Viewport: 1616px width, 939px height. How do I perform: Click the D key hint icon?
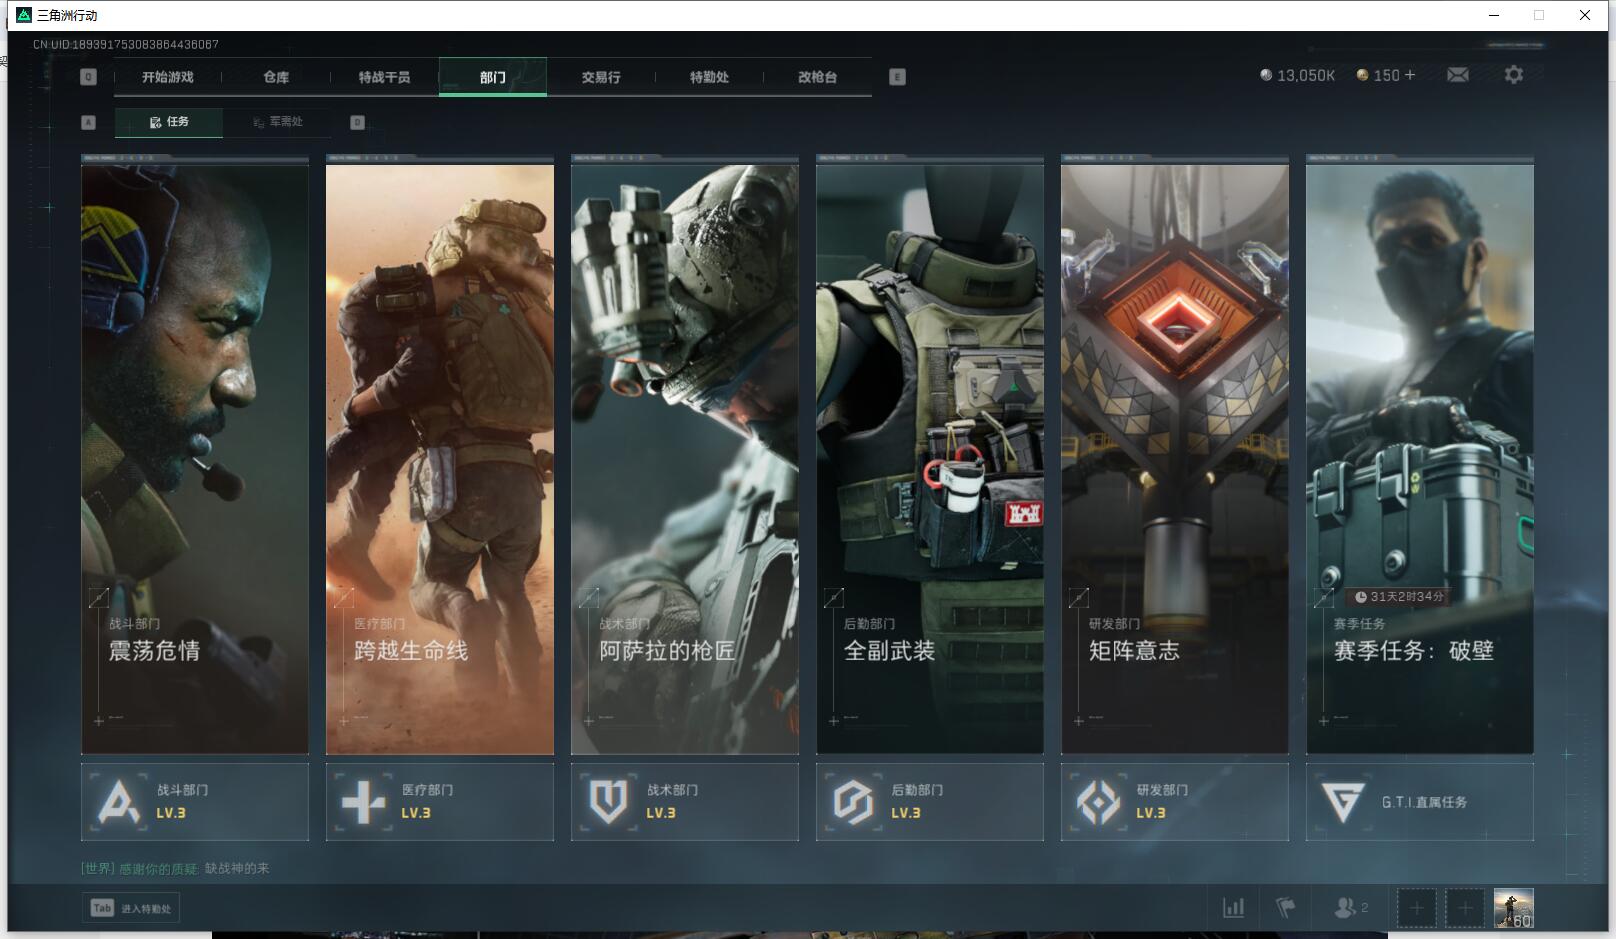pyautogui.click(x=357, y=122)
